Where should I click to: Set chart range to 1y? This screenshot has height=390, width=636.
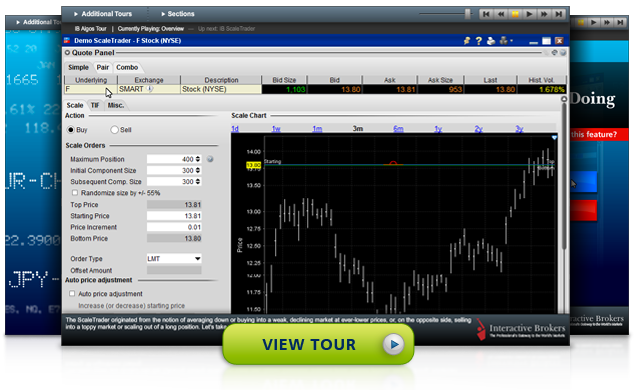(438, 129)
